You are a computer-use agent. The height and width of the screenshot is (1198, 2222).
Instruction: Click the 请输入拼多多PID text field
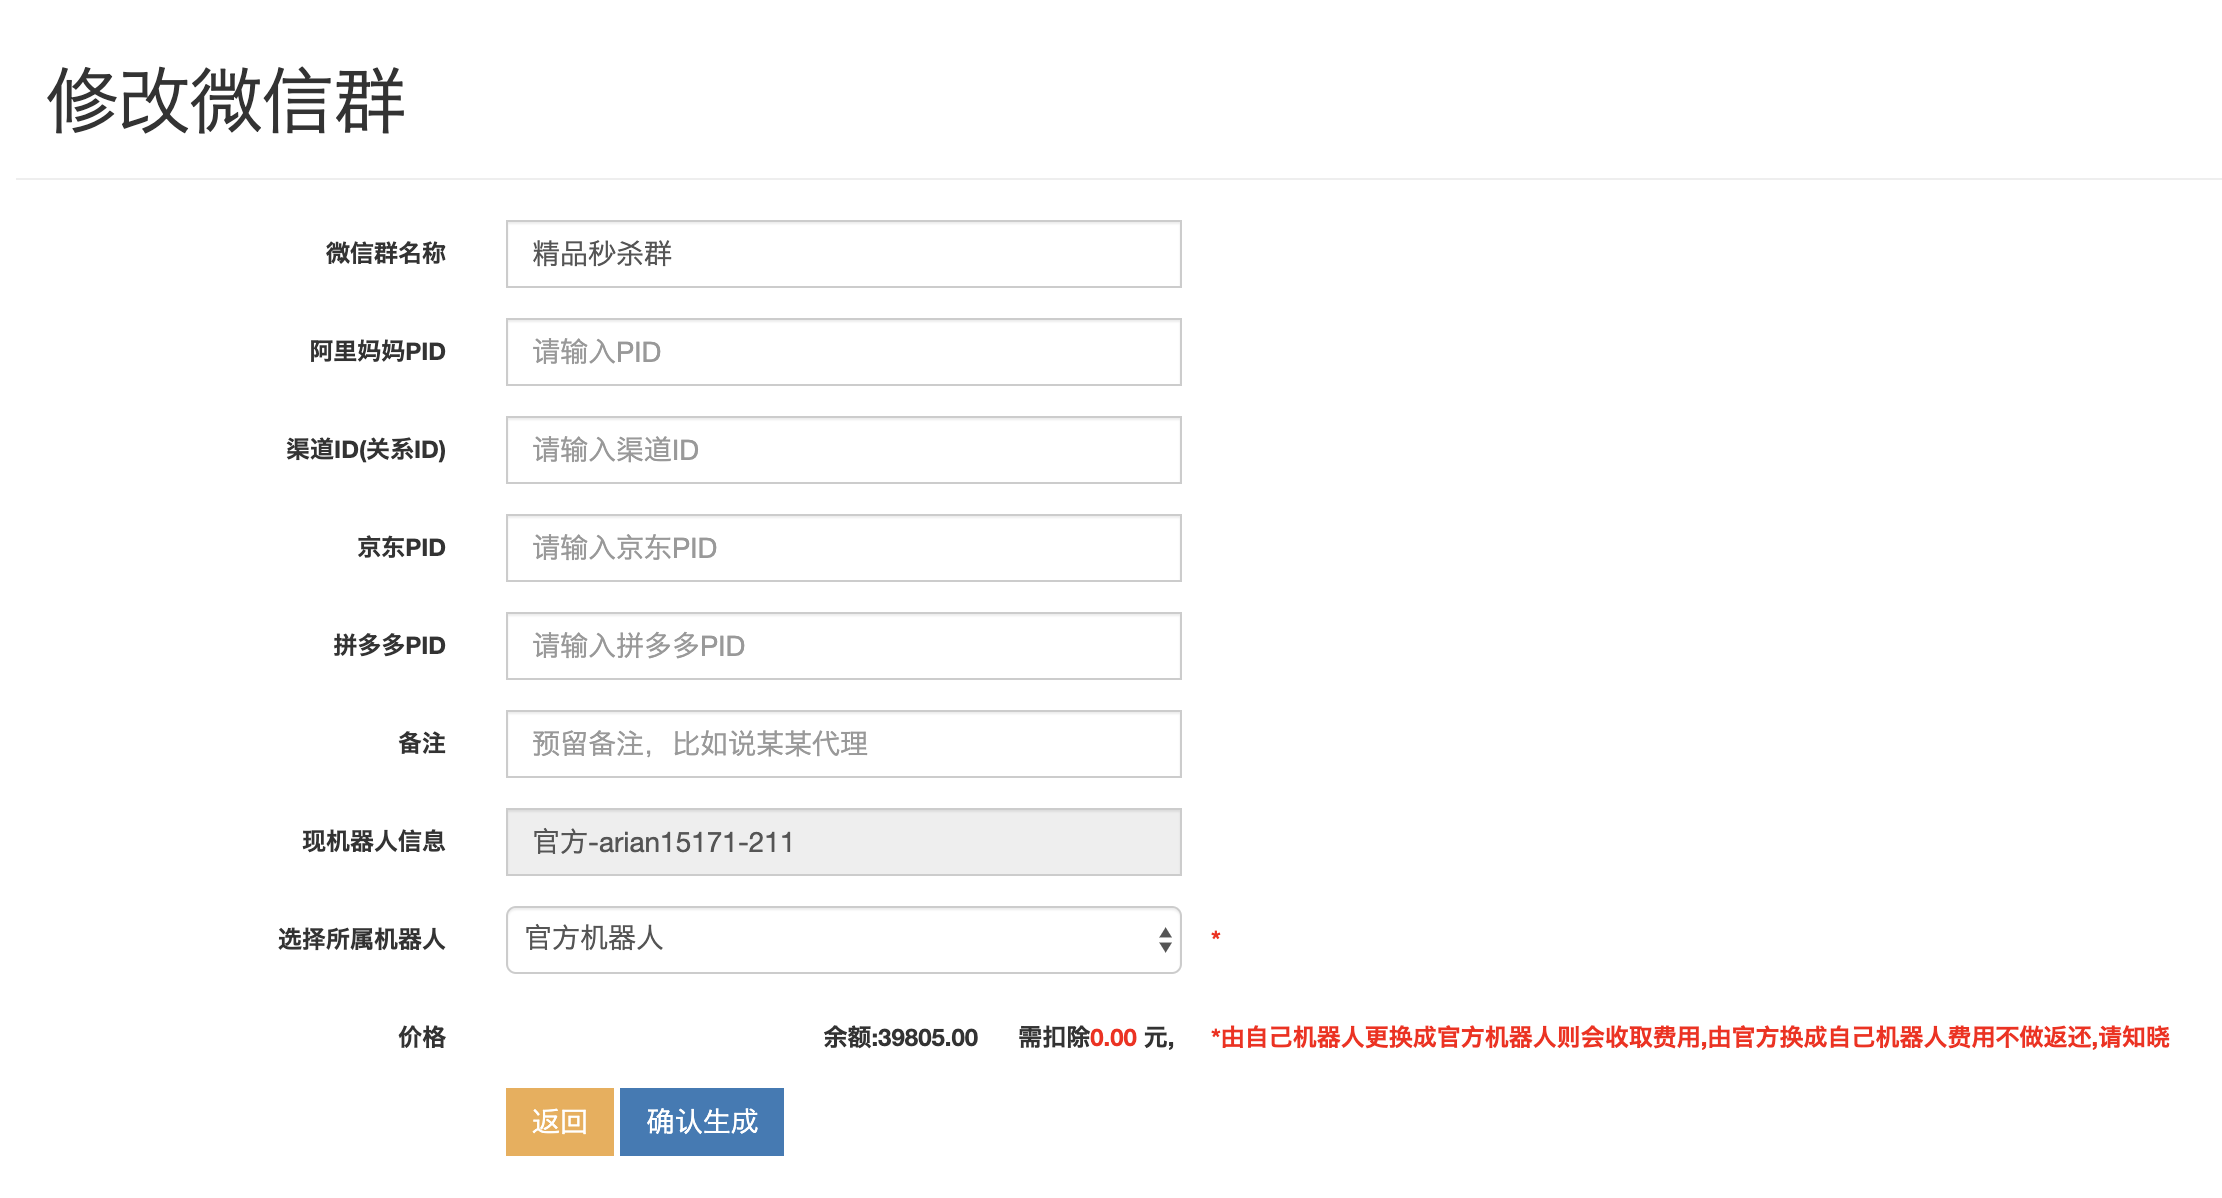[x=843, y=646]
